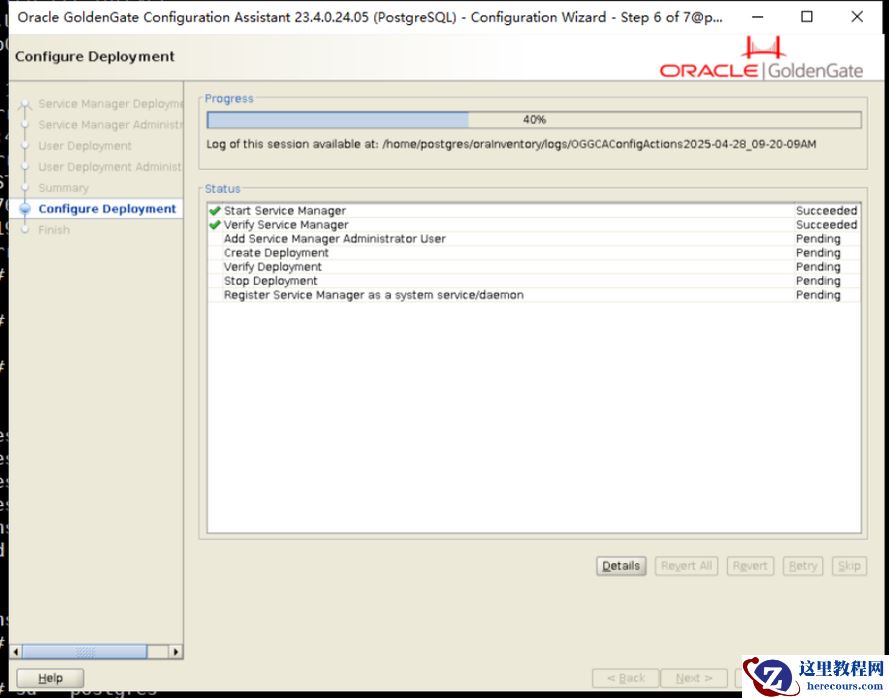Click the 40% progress bar
The width and height of the screenshot is (889, 698).
point(534,120)
